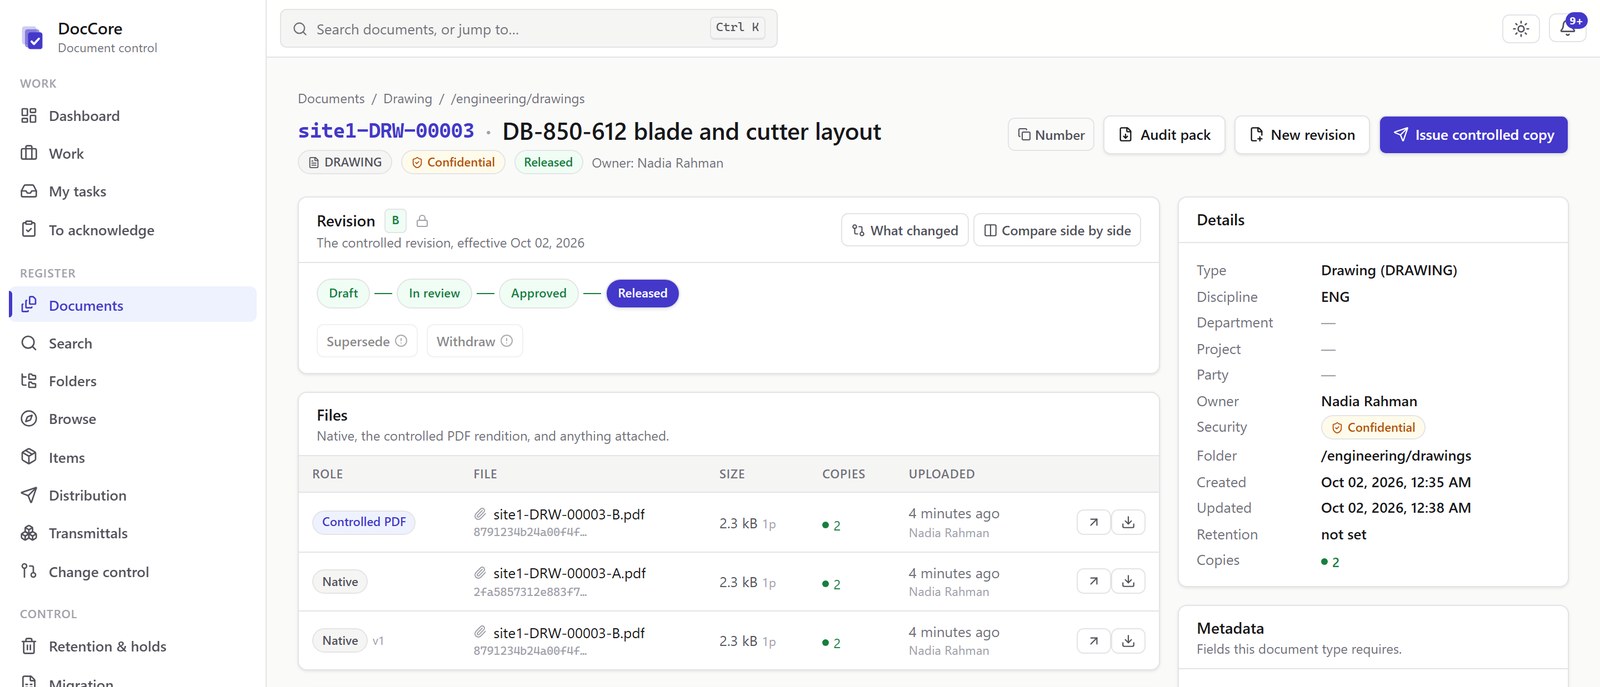Viewport: 1600px width, 687px height.
Task: Click the Withdraw button
Action: pyautogui.click(x=474, y=341)
